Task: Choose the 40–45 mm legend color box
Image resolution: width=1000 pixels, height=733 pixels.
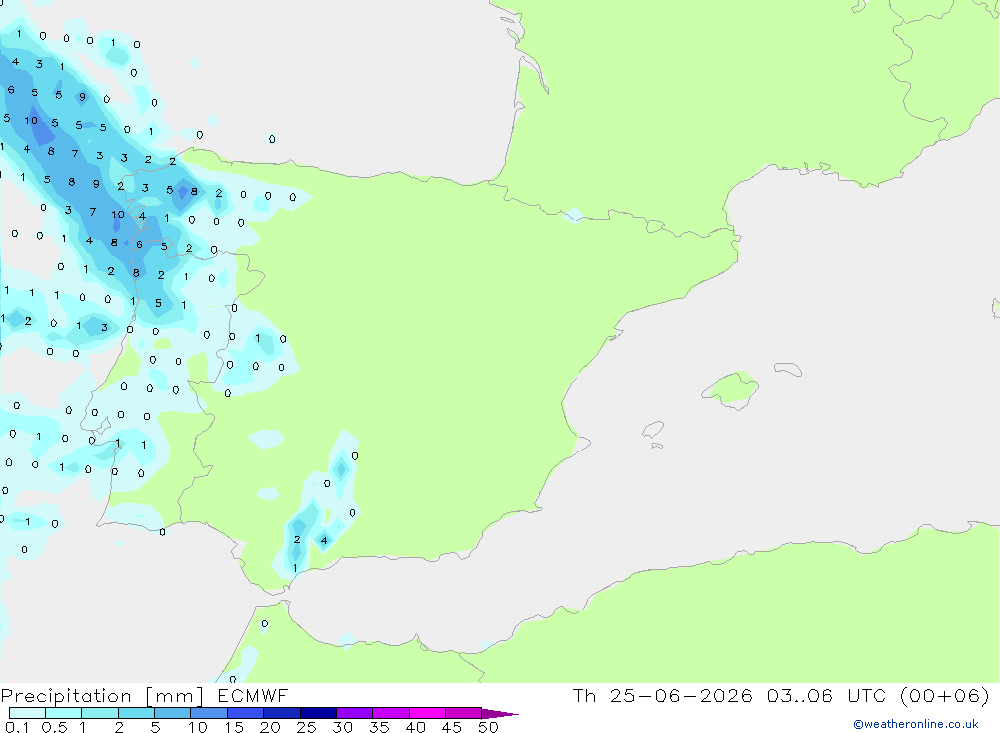Action: pos(427,713)
